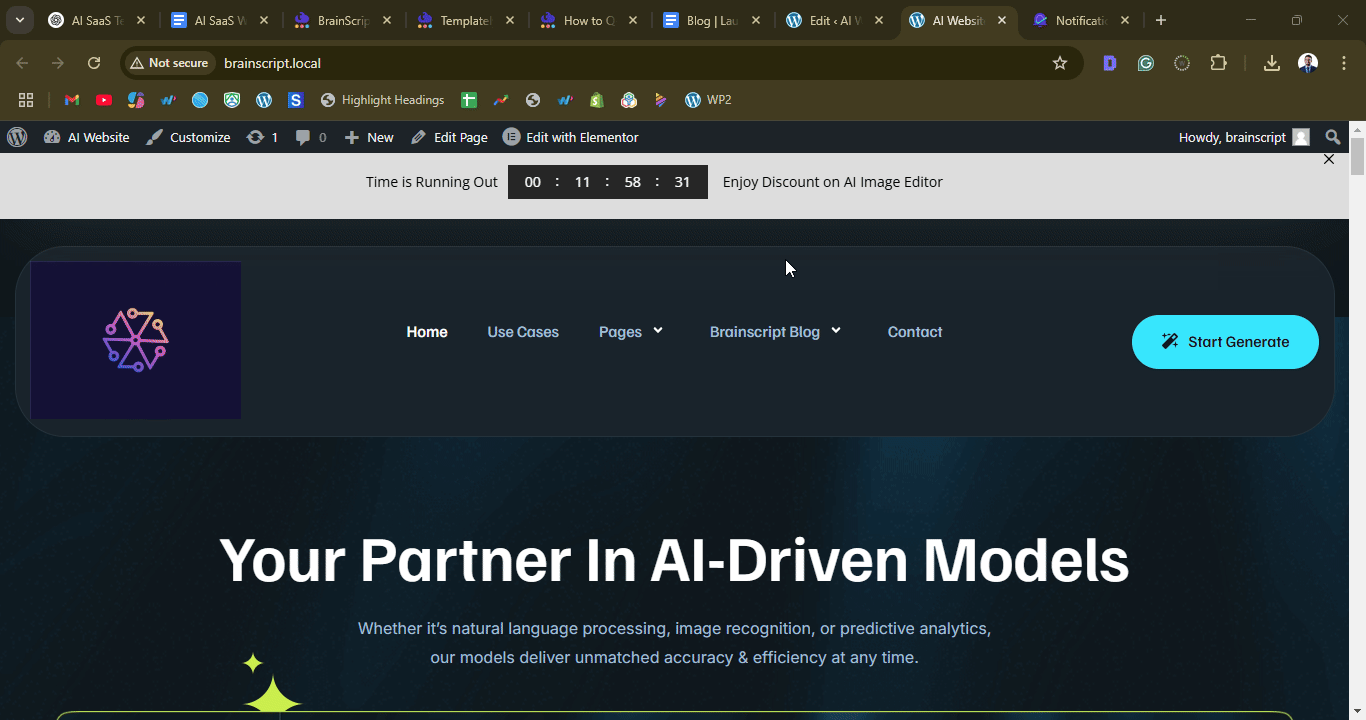The height and width of the screenshot is (720, 1366).
Task: Click the countdown hours value 11
Action: [x=582, y=182]
